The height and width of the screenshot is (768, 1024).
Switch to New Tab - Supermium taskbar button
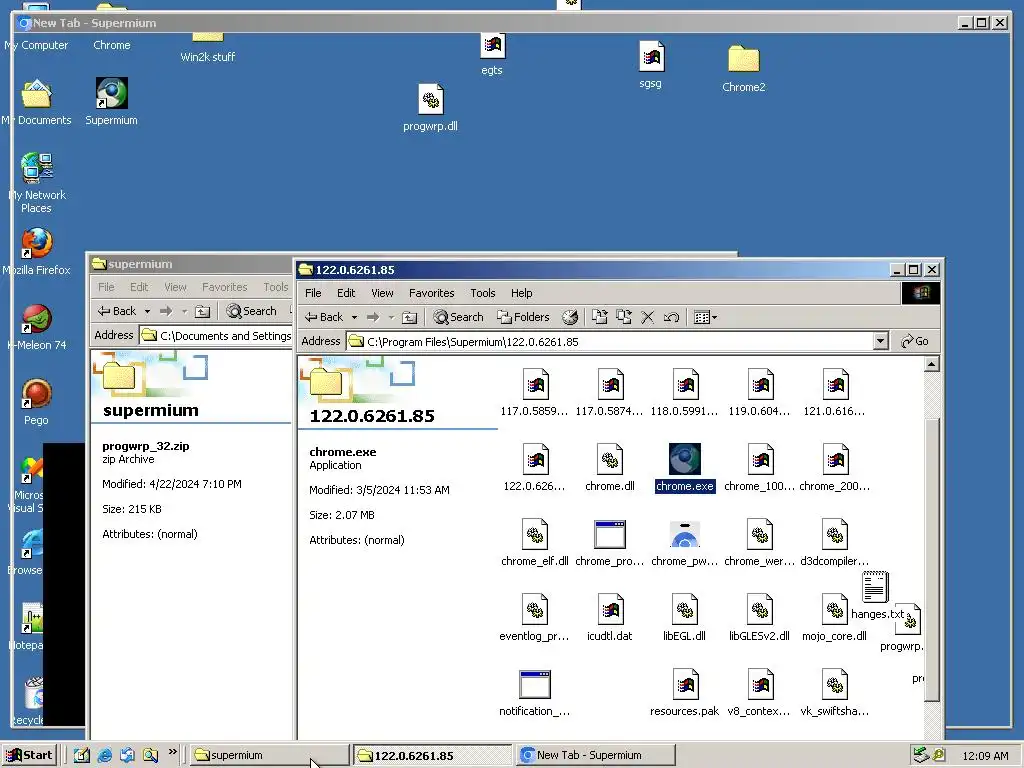coord(595,755)
